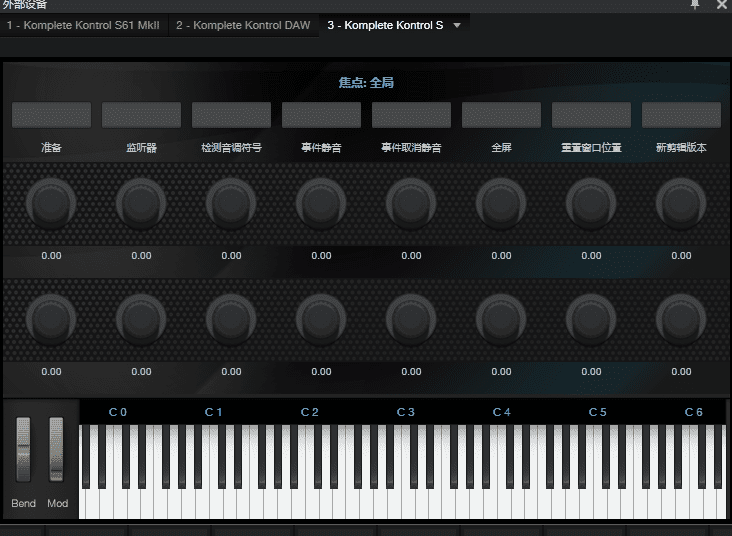
Task: Click the 监听器 label
Action: (141, 148)
